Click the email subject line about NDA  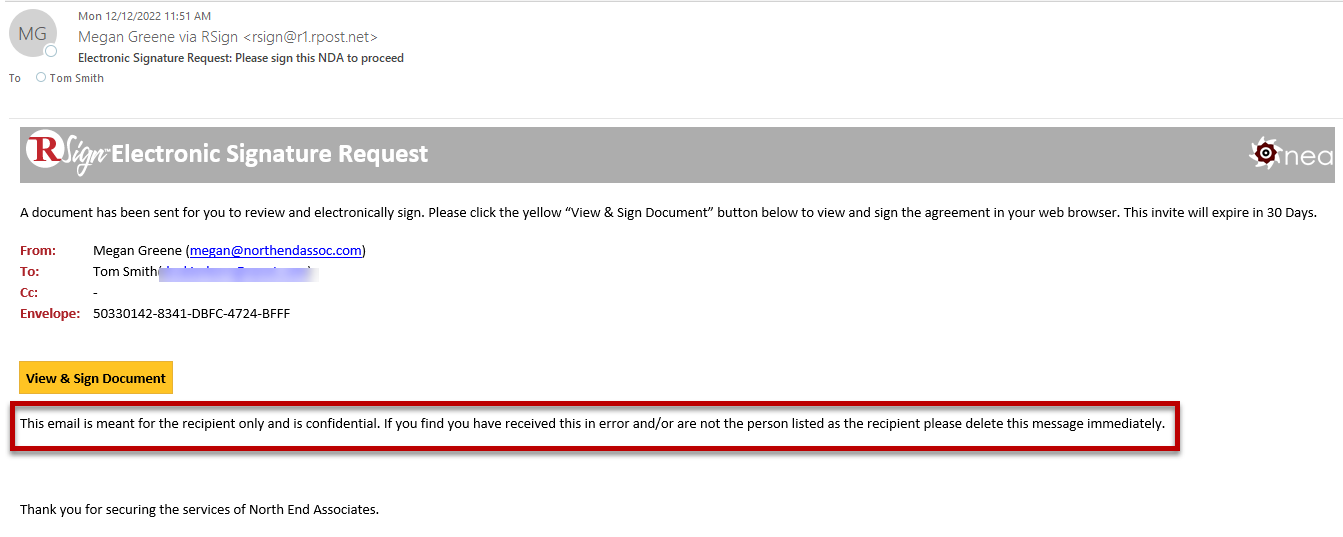coord(241,58)
